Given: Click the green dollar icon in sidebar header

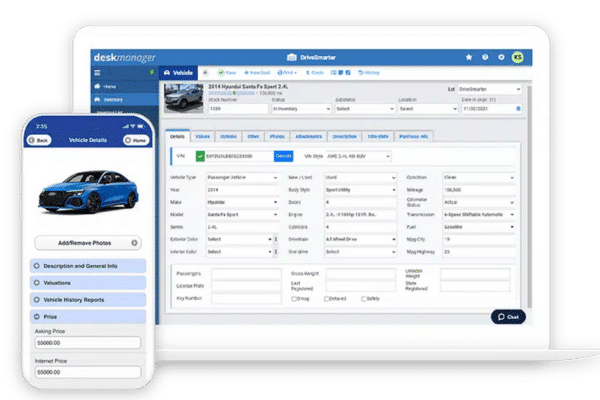Looking at the screenshot, I should (152, 72).
